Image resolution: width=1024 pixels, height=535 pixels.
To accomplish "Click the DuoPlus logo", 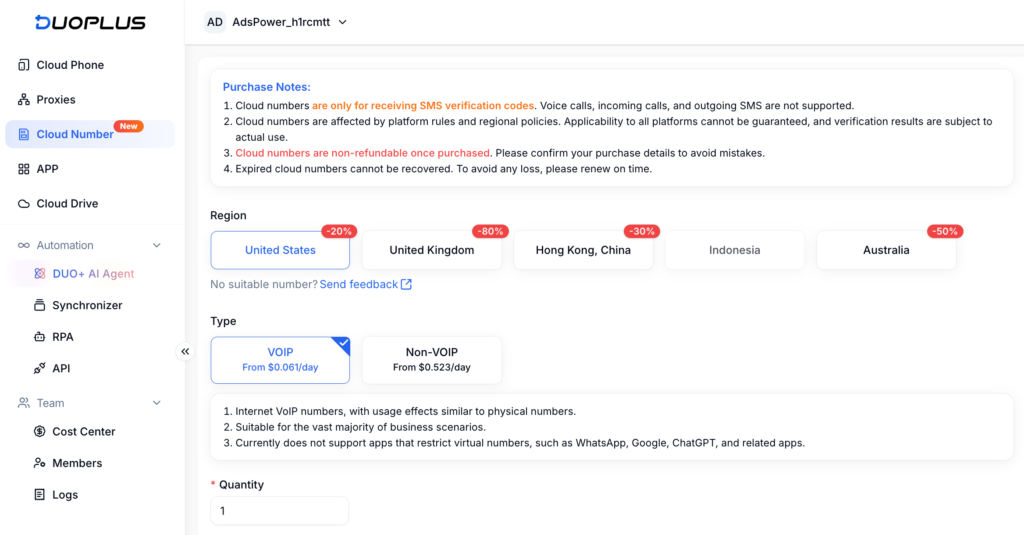I will pos(90,22).
